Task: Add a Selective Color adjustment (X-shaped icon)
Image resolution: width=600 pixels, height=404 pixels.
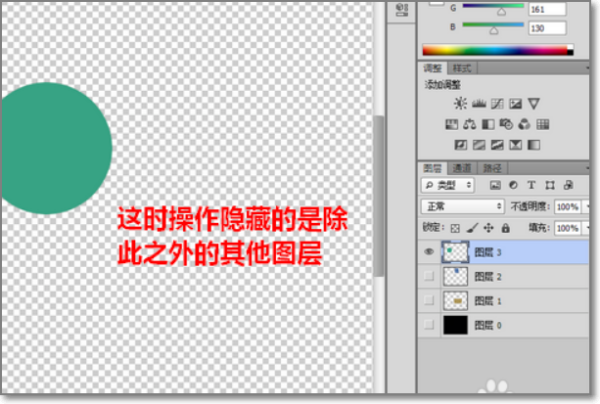Action: tap(515, 145)
